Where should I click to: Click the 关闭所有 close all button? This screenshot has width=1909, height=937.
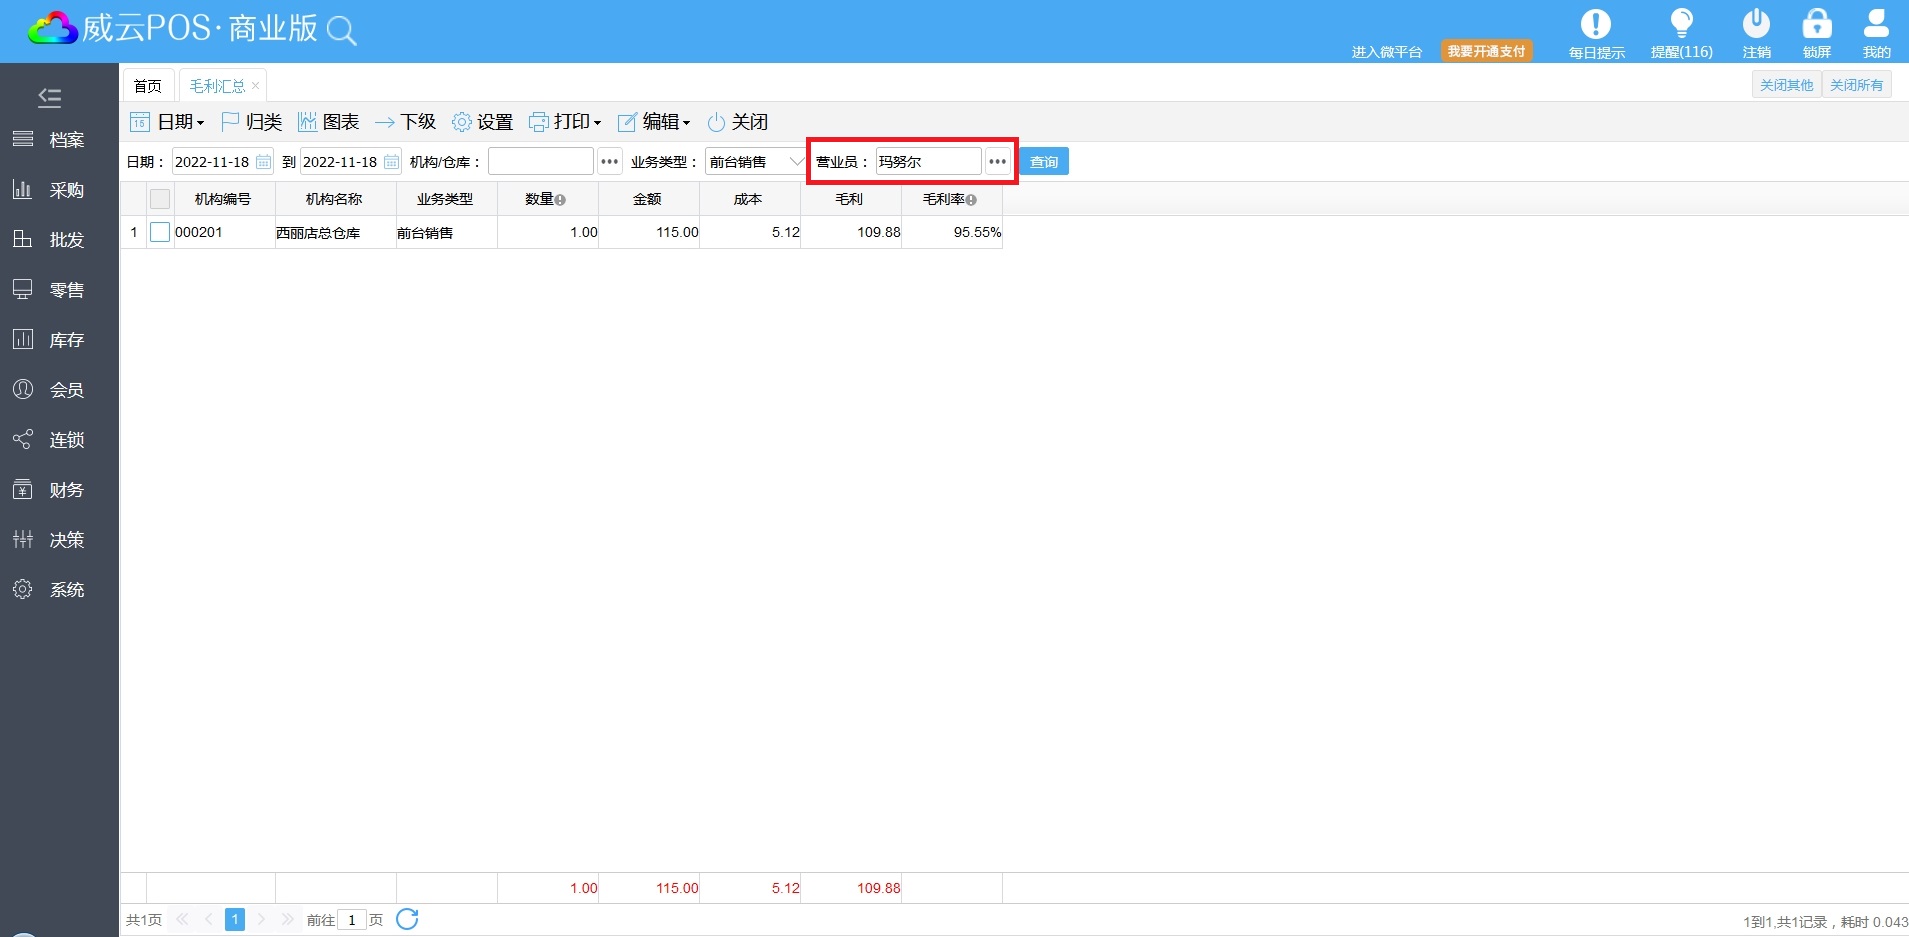[x=1856, y=85]
